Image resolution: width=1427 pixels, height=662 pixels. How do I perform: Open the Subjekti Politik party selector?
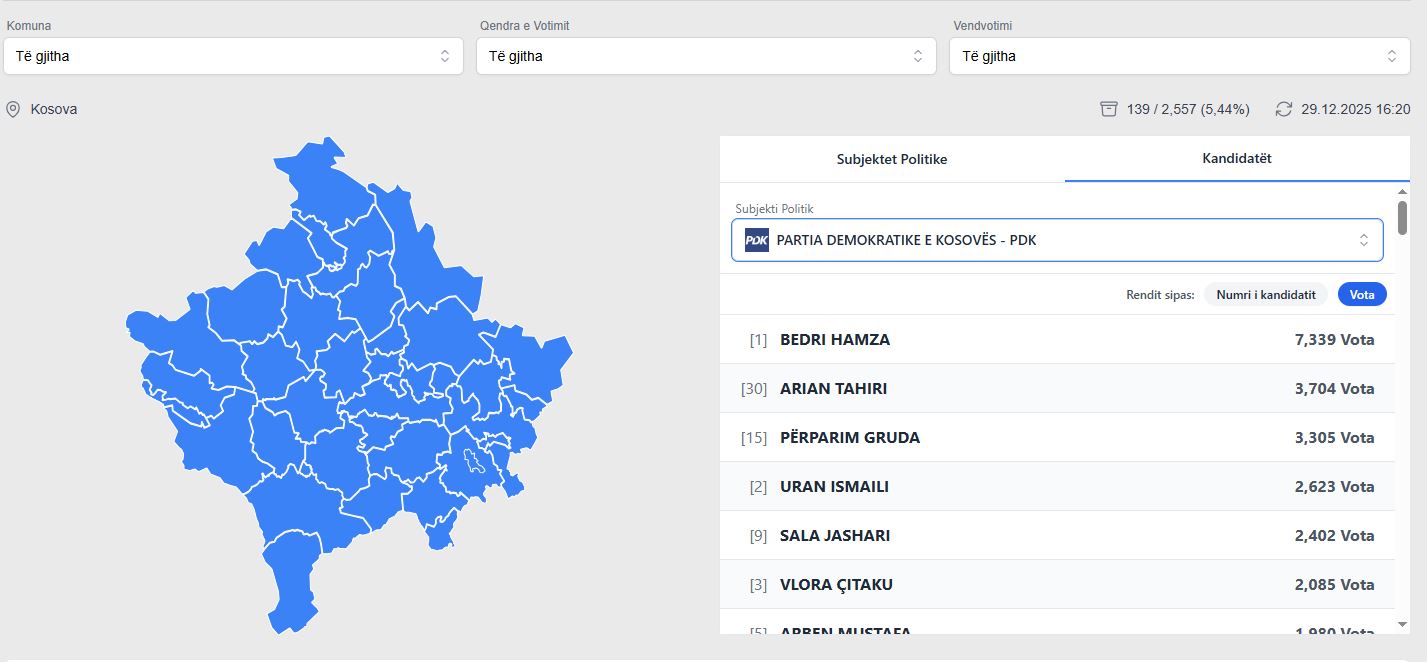(x=1057, y=240)
